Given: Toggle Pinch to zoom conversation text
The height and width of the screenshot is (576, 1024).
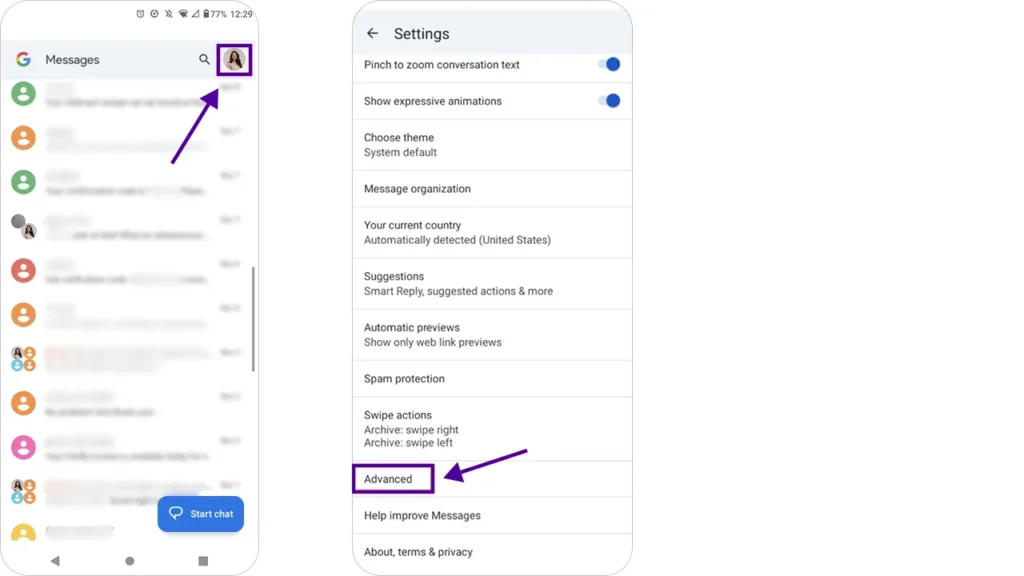Looking at the screenshot, I should click(609, 64).
